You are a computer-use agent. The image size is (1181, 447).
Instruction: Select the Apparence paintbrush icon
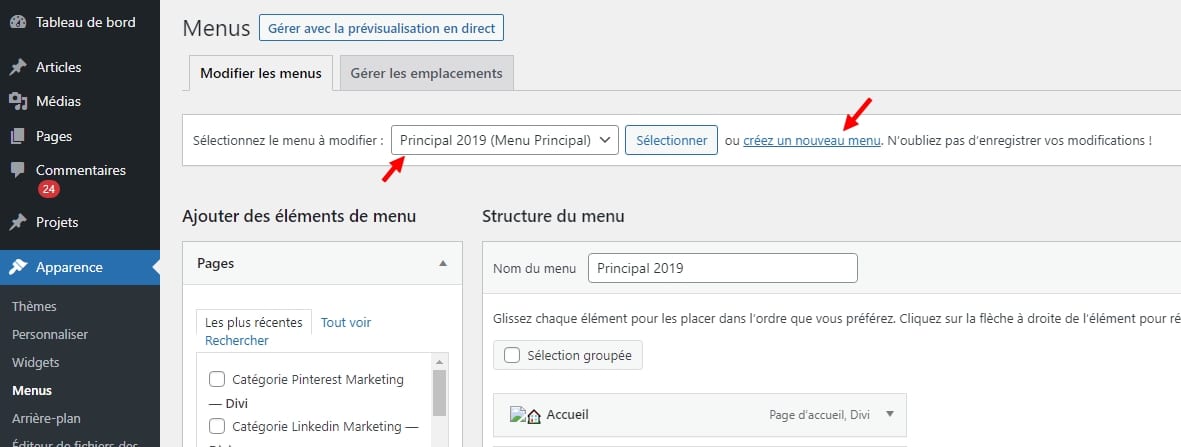18,268
